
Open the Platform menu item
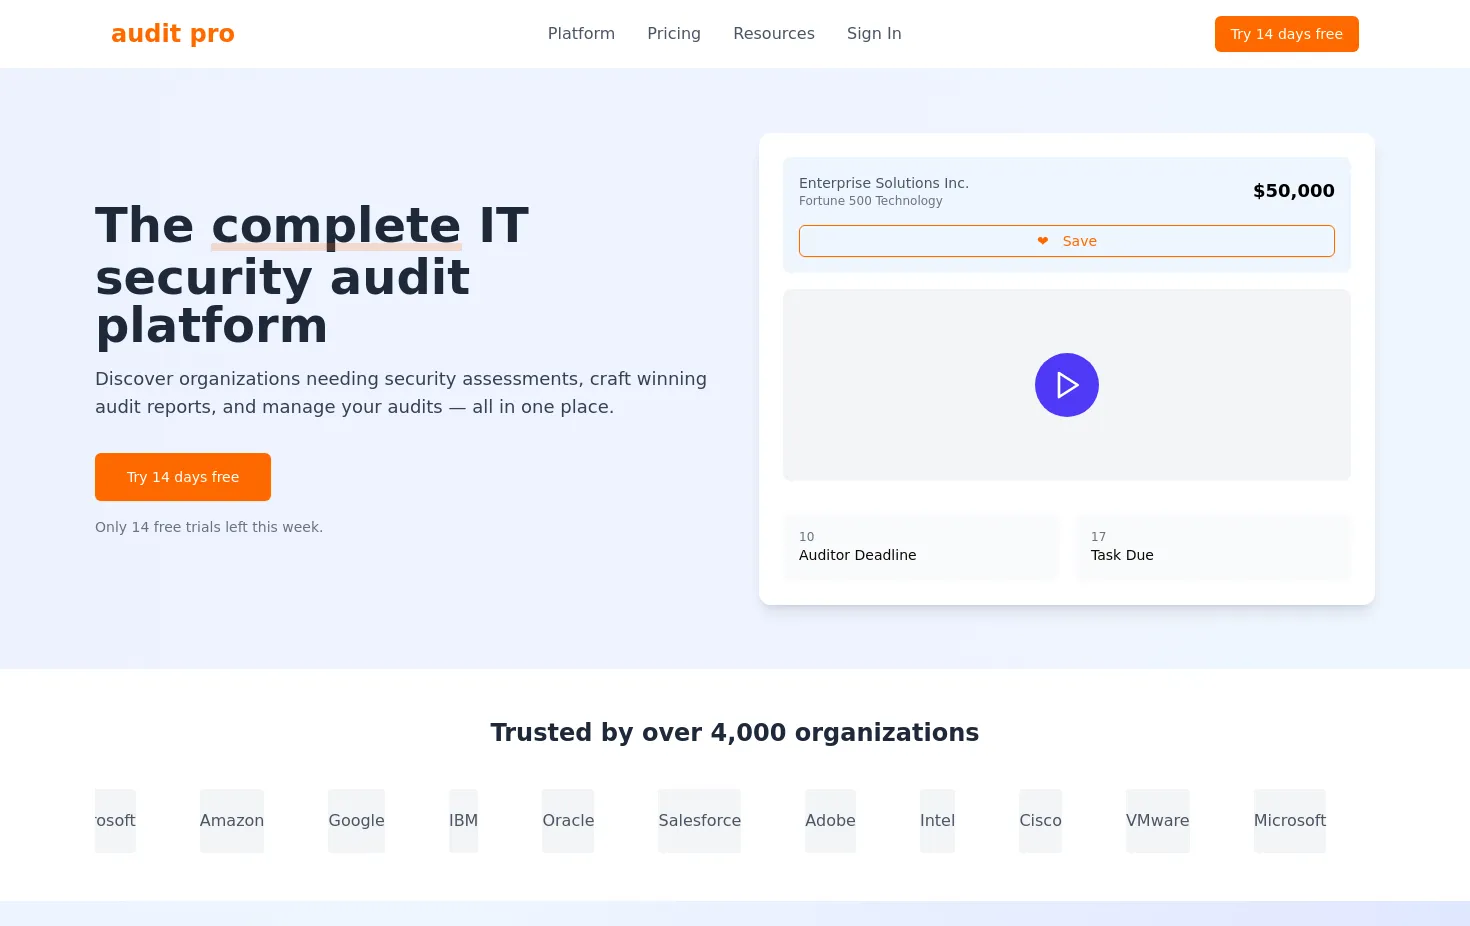pyautogui.click(x=581, y=34)
